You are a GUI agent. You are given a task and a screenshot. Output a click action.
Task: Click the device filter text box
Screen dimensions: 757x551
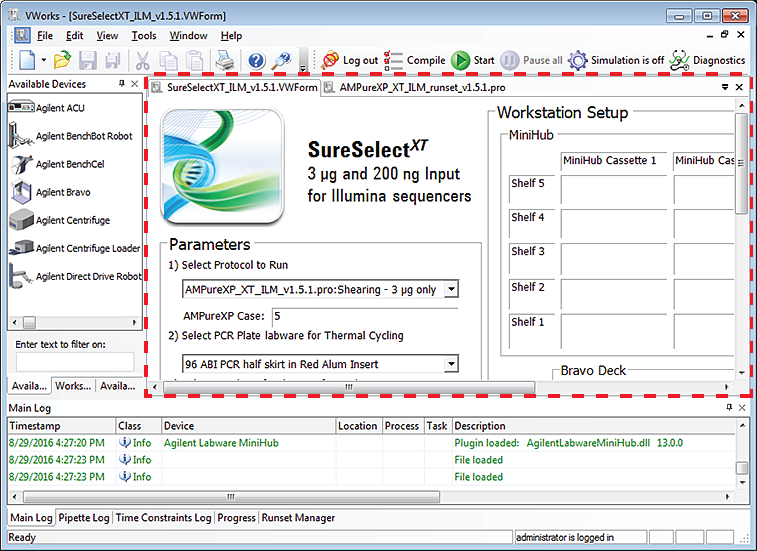(x=74, y=361)
